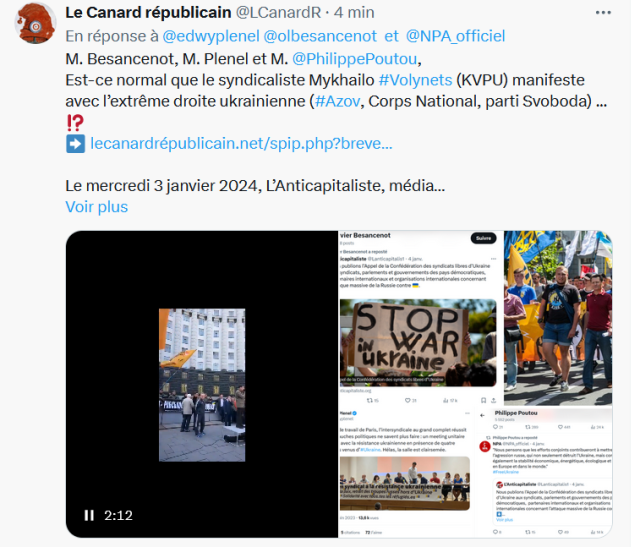The width and height of the screenshot is (640, 547).
Task: Open @PhilippePoutou mention in tweet text
Action: [355, 59]
